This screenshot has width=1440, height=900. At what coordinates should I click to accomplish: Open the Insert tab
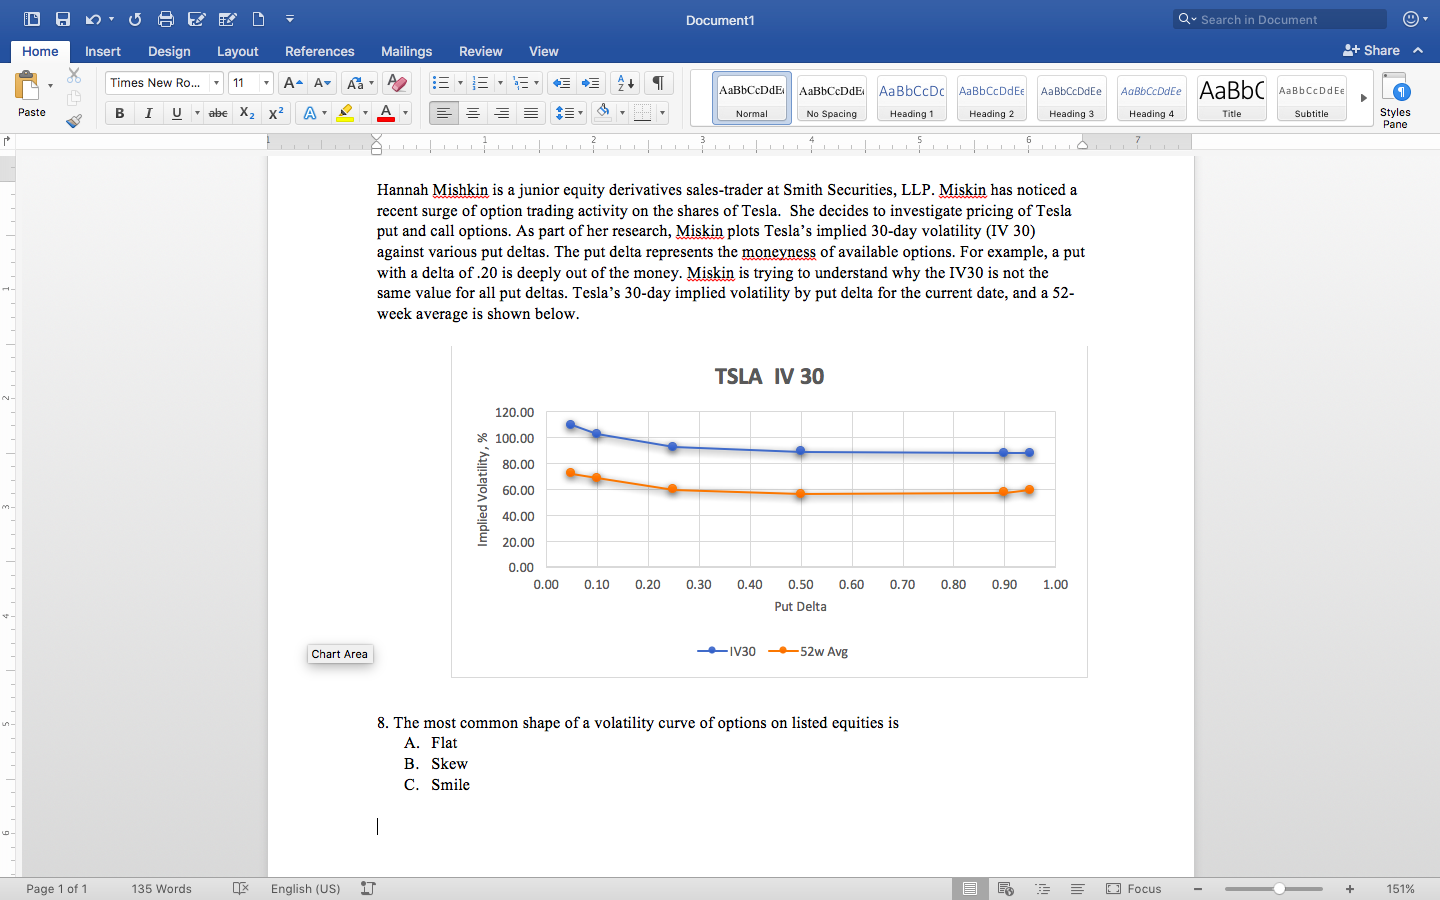[x=103, y=51]
